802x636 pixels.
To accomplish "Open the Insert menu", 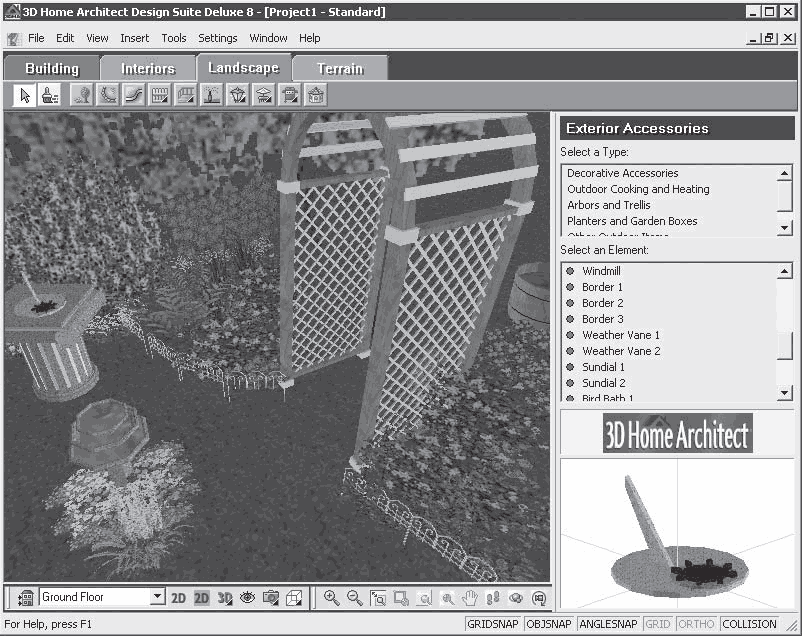I will coord(134,38).
